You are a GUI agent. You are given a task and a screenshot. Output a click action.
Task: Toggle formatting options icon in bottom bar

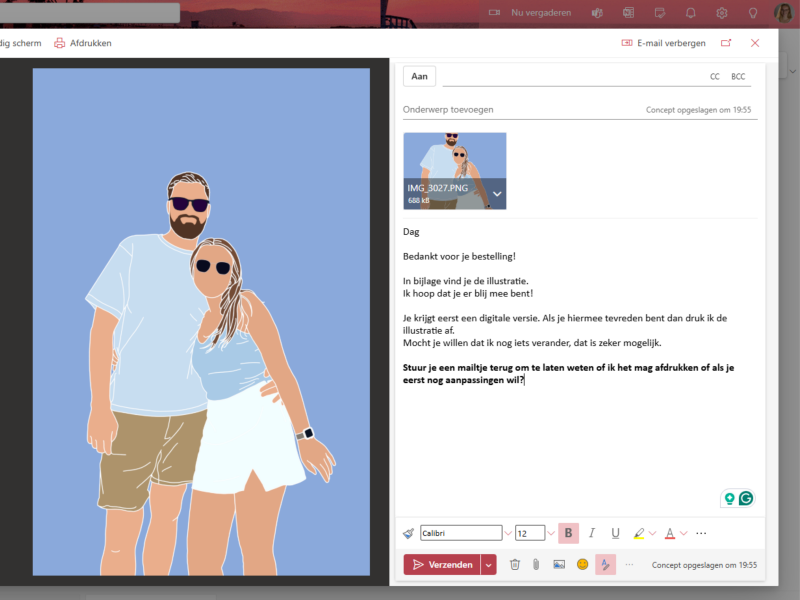[x=605, y=564]
